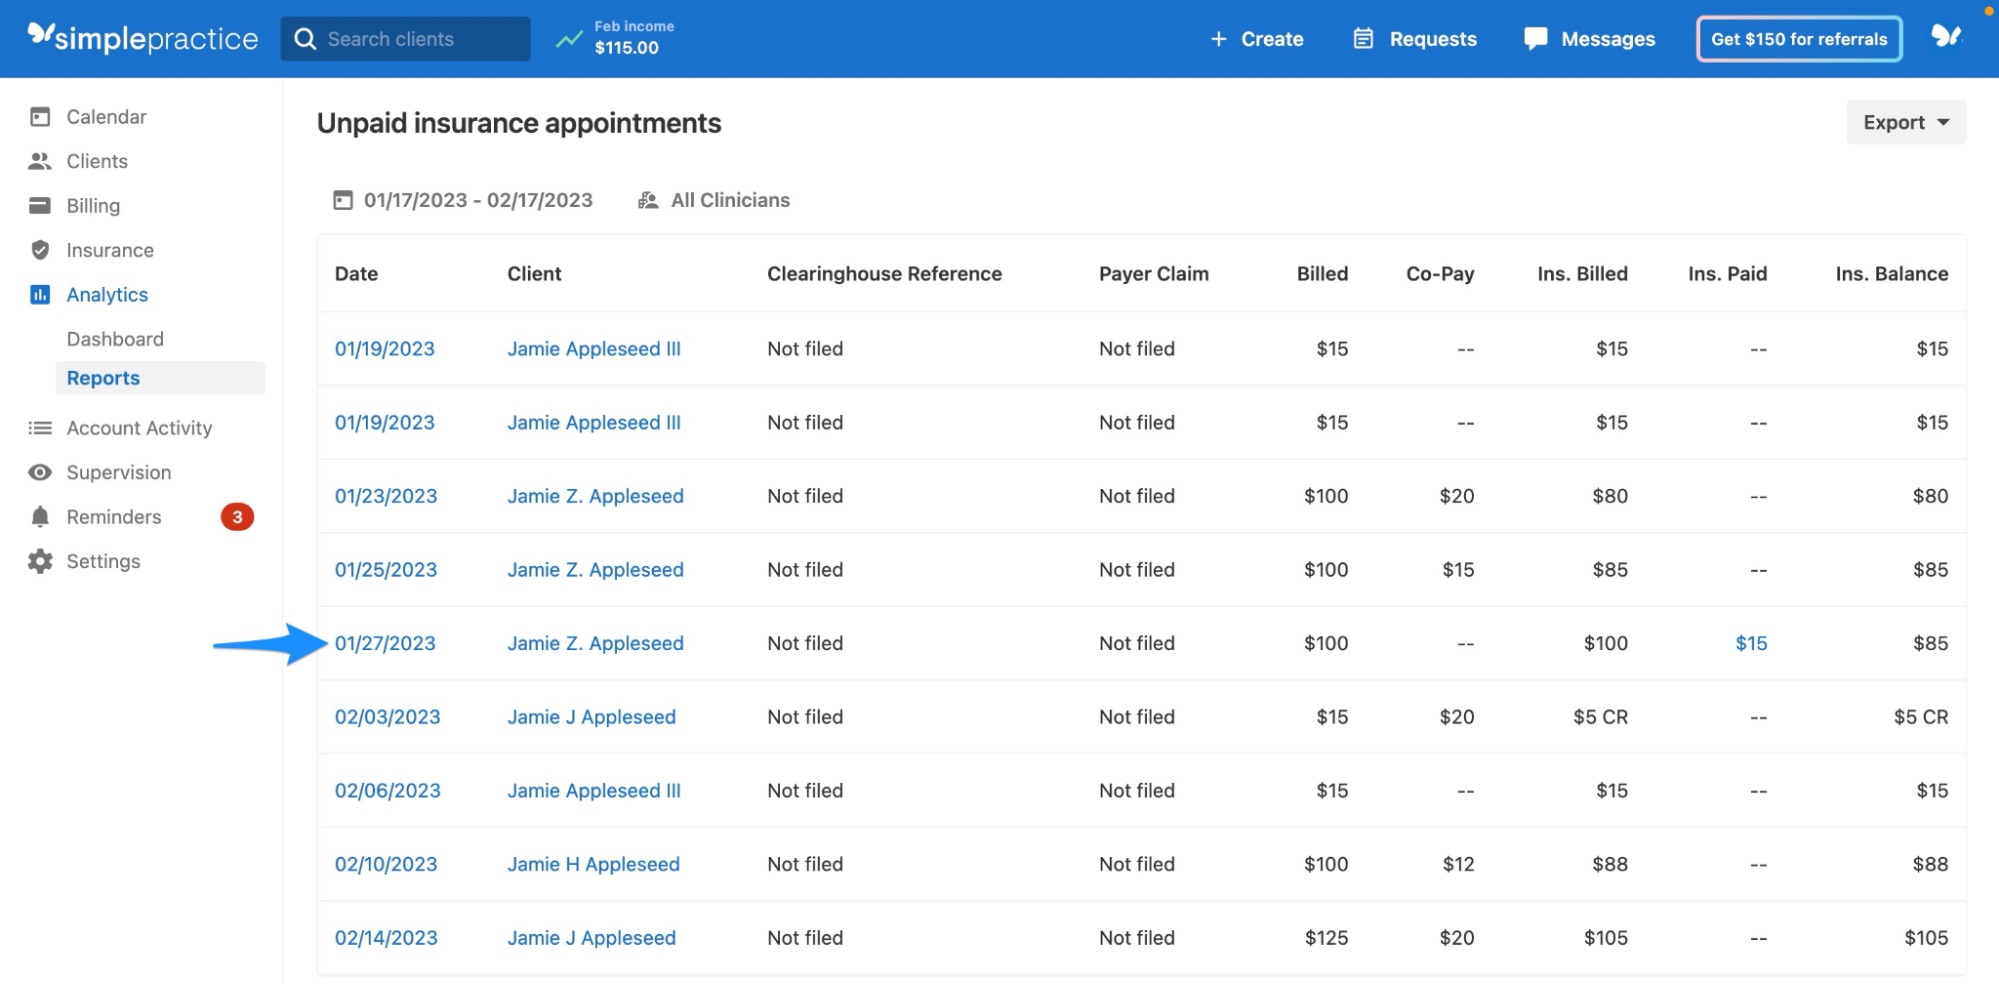The height and width of the screenshot is (984, 1999).
Task: Select the Analytics chart icon
Action: coord(39,294)
